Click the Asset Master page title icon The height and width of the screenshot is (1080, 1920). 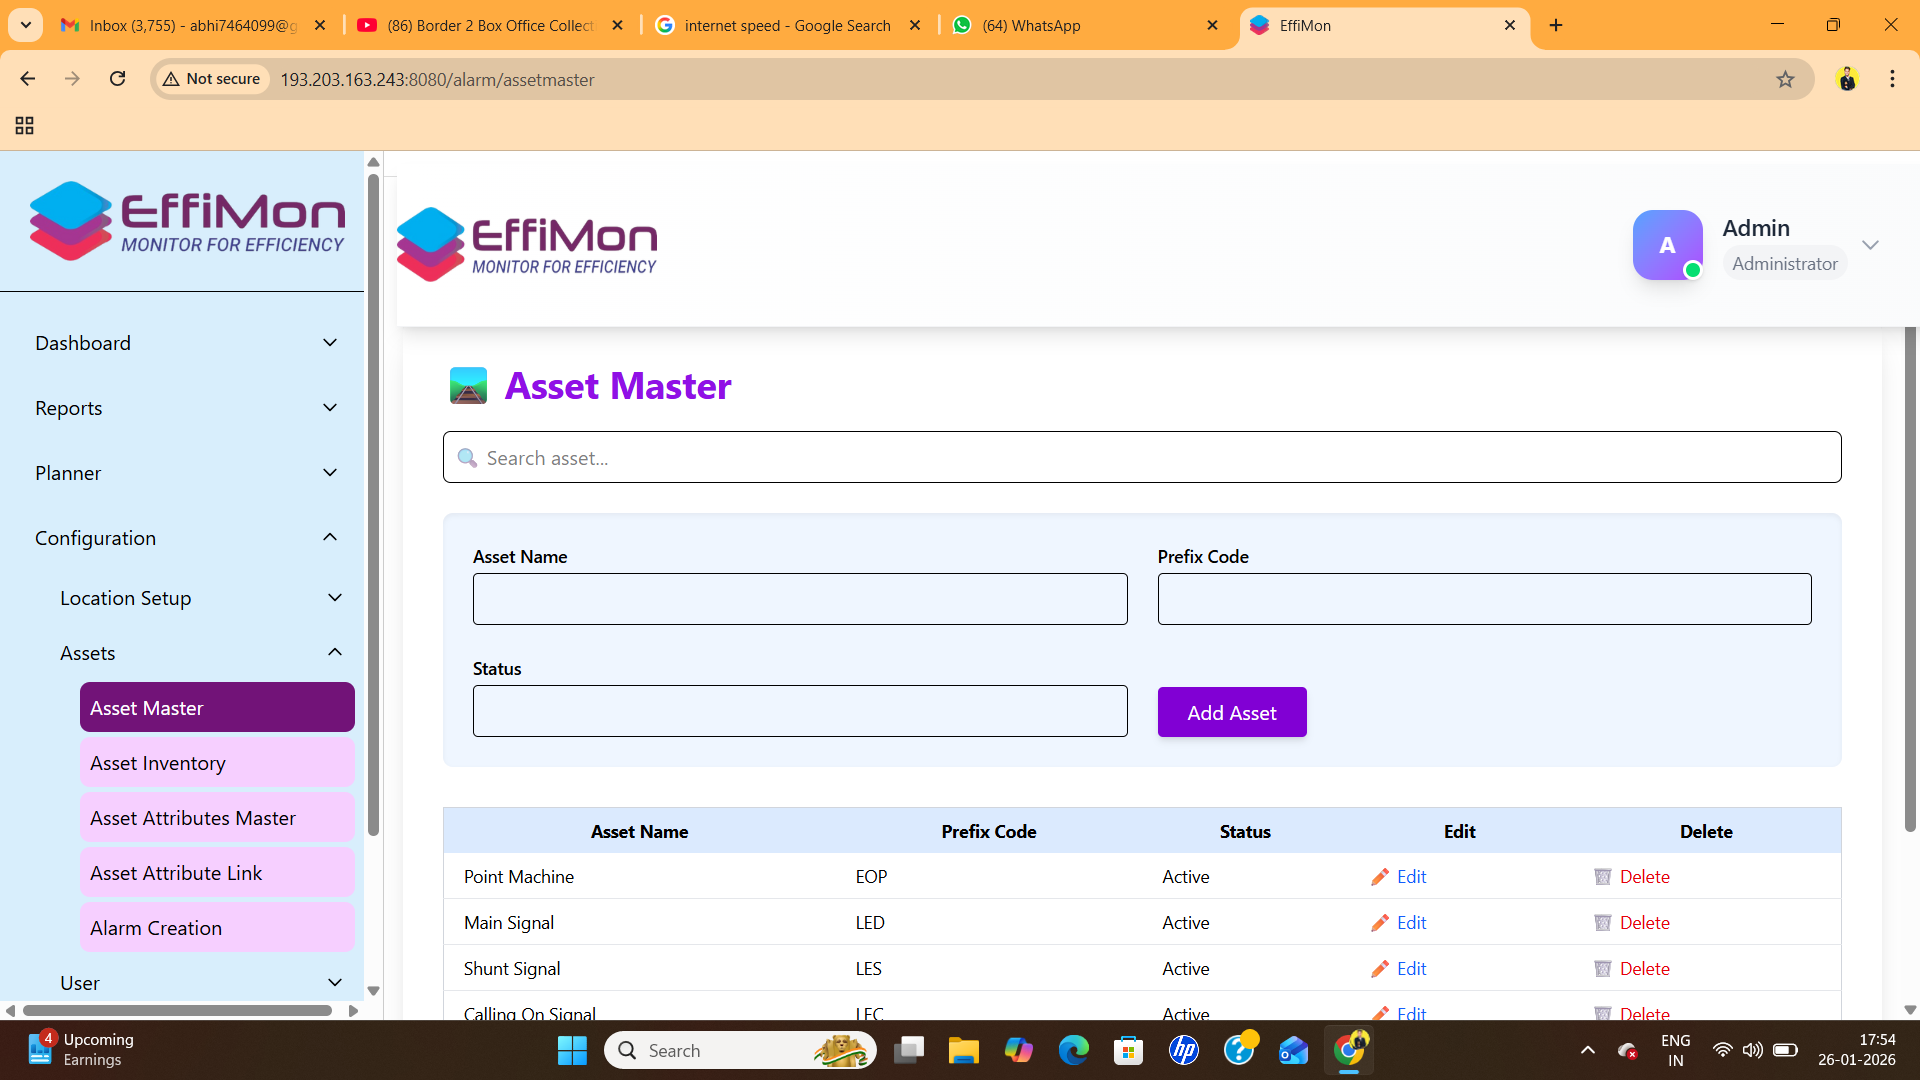pos(468,386)
